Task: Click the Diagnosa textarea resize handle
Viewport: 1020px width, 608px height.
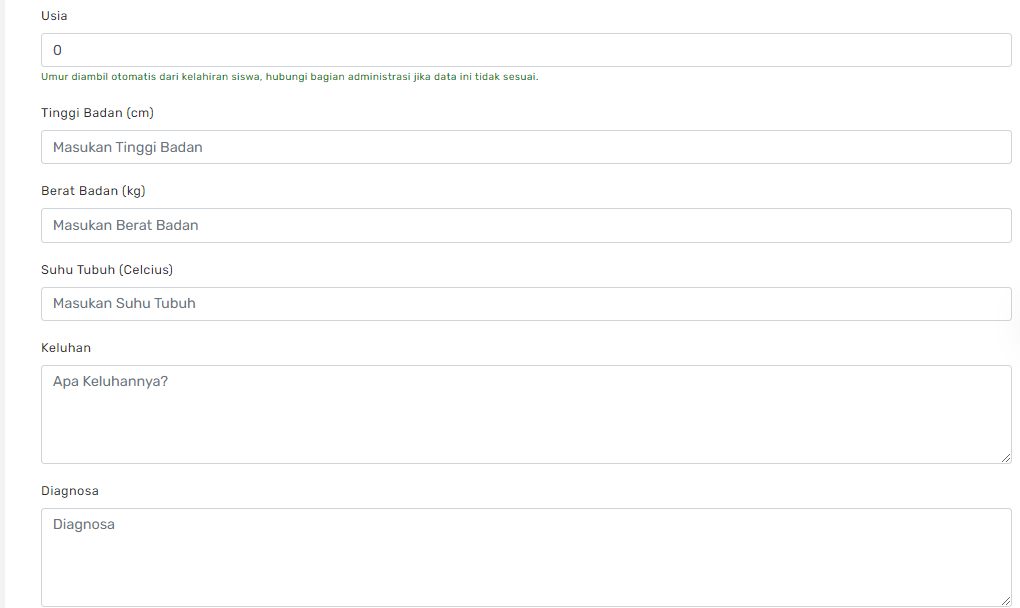Action: click(x=1006, y=601)
